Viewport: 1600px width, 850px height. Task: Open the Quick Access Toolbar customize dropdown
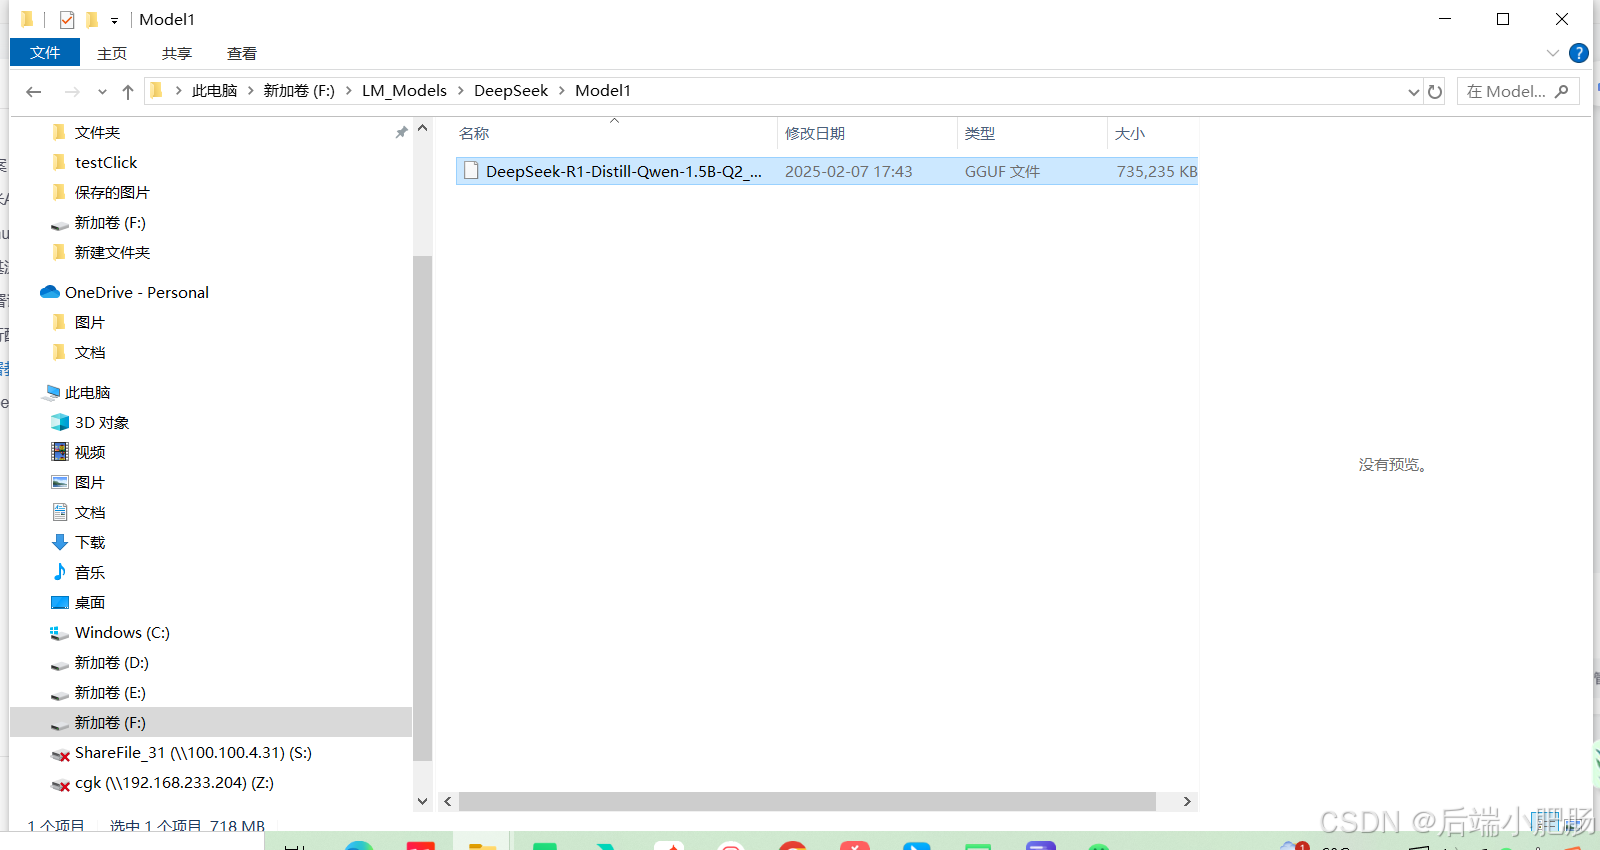pyautogui.click(x=114, y=21)
